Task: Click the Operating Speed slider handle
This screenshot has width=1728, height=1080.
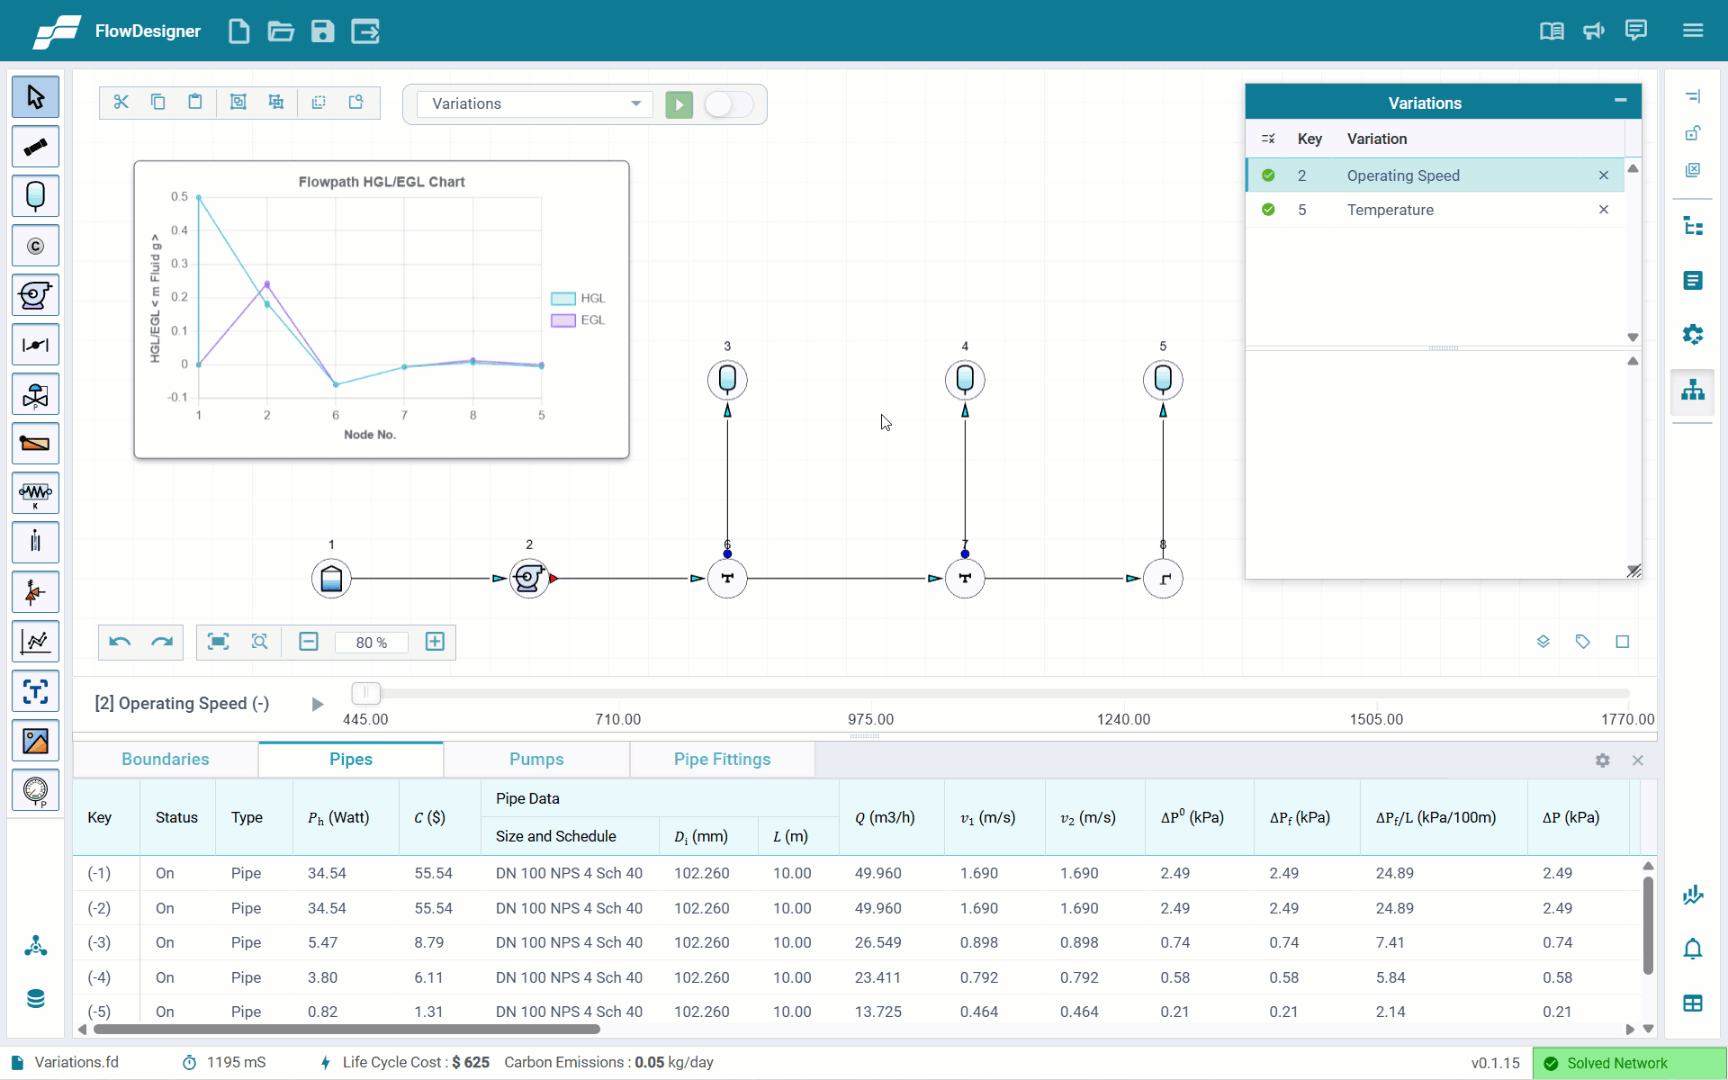Action: point(366,692)
